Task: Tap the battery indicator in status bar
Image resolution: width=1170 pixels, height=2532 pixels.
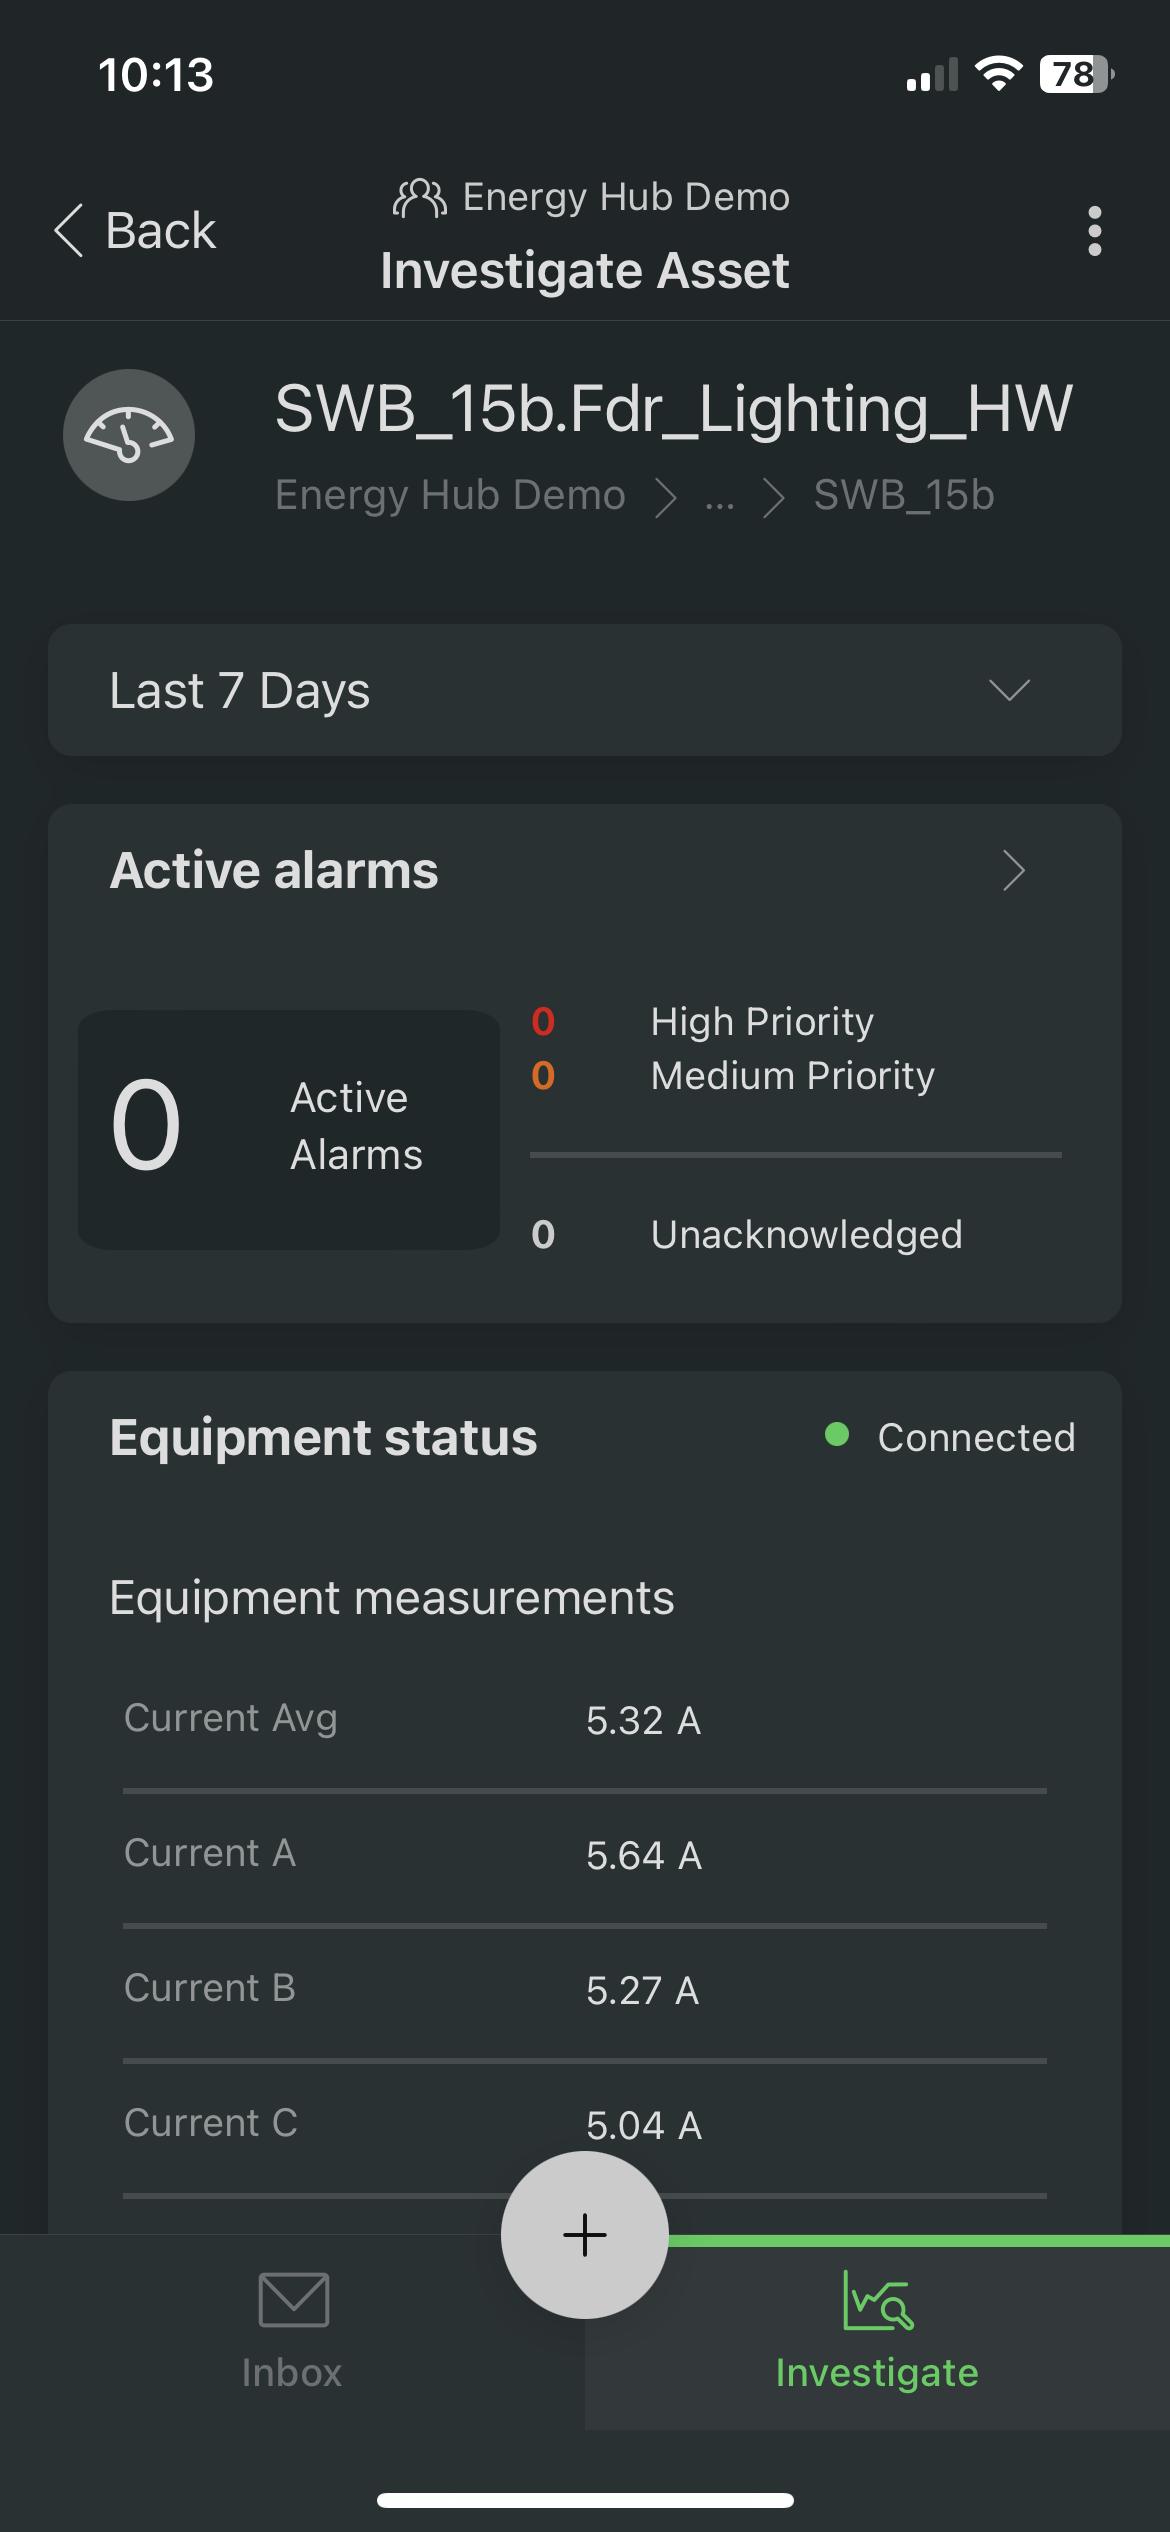Action: click(1077, 74)
